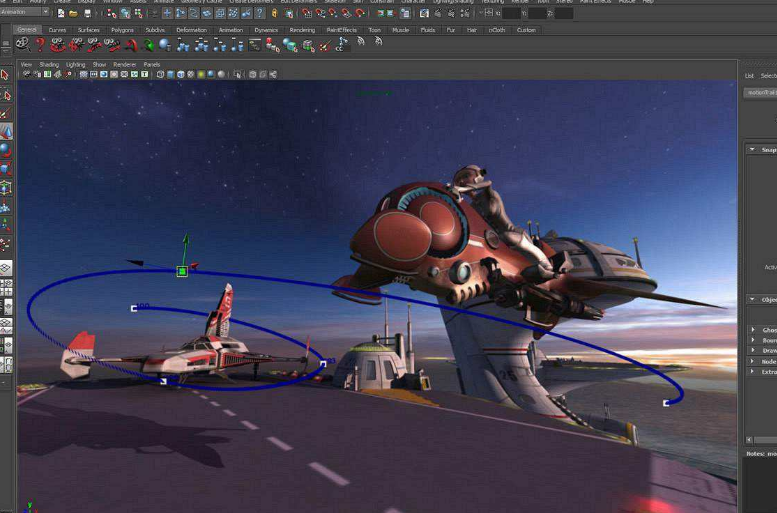Select the Curves shelf tab
This screenshot has width=777, height=513.
pyautogui.click(x=57, y=30)
